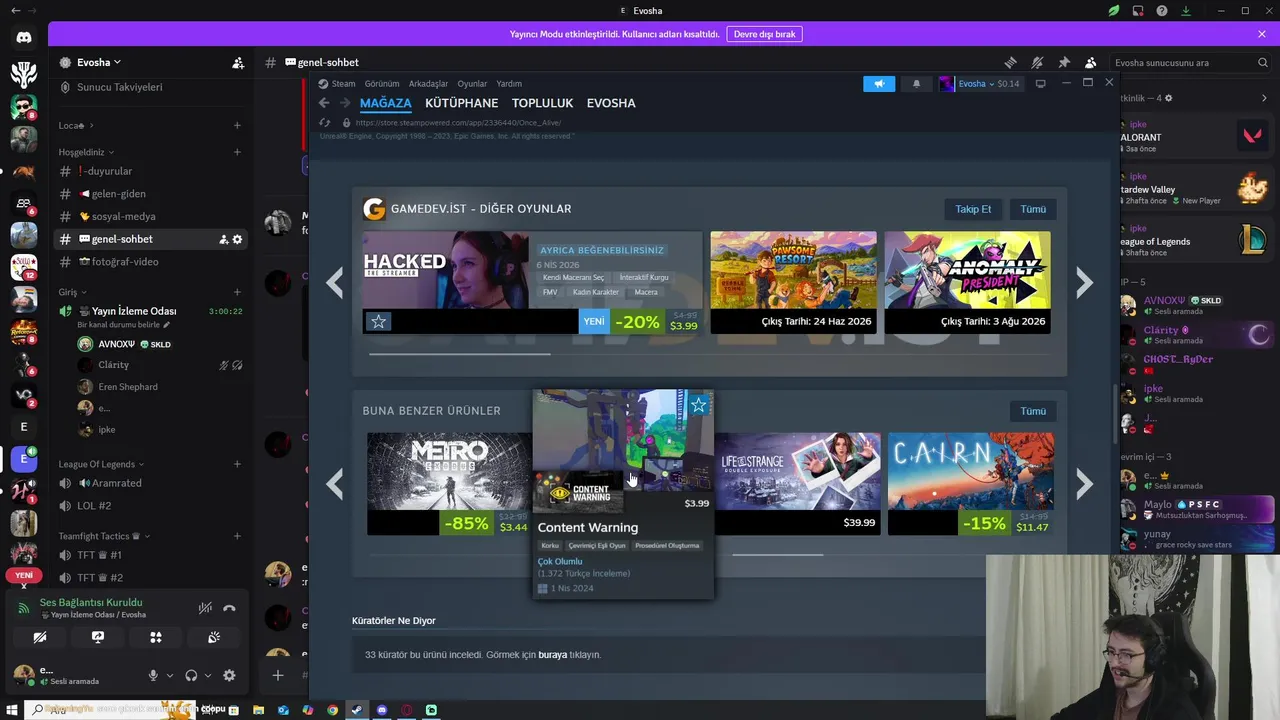Click invite people icon next to Evosha
This screenshot has height=720, width=1280.
point(238,62)
